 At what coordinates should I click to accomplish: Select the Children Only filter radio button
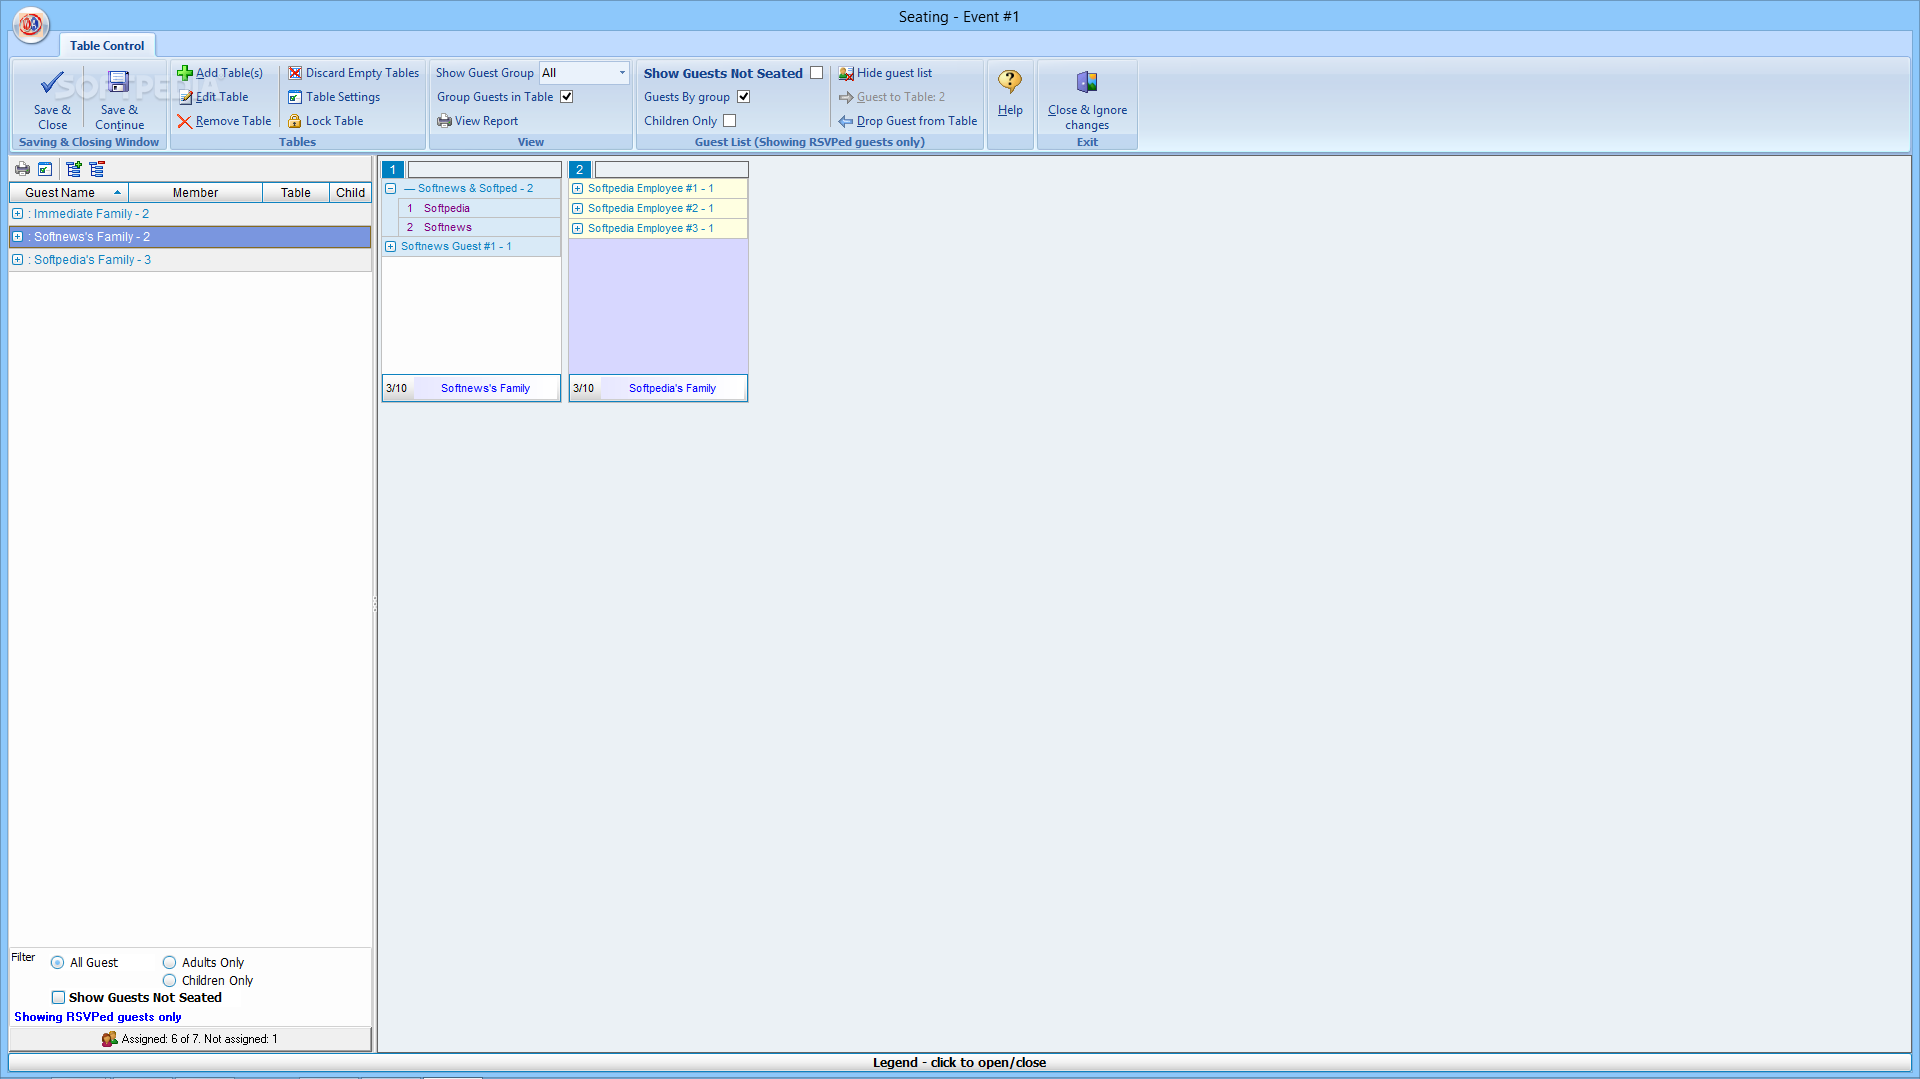point(169,981)
